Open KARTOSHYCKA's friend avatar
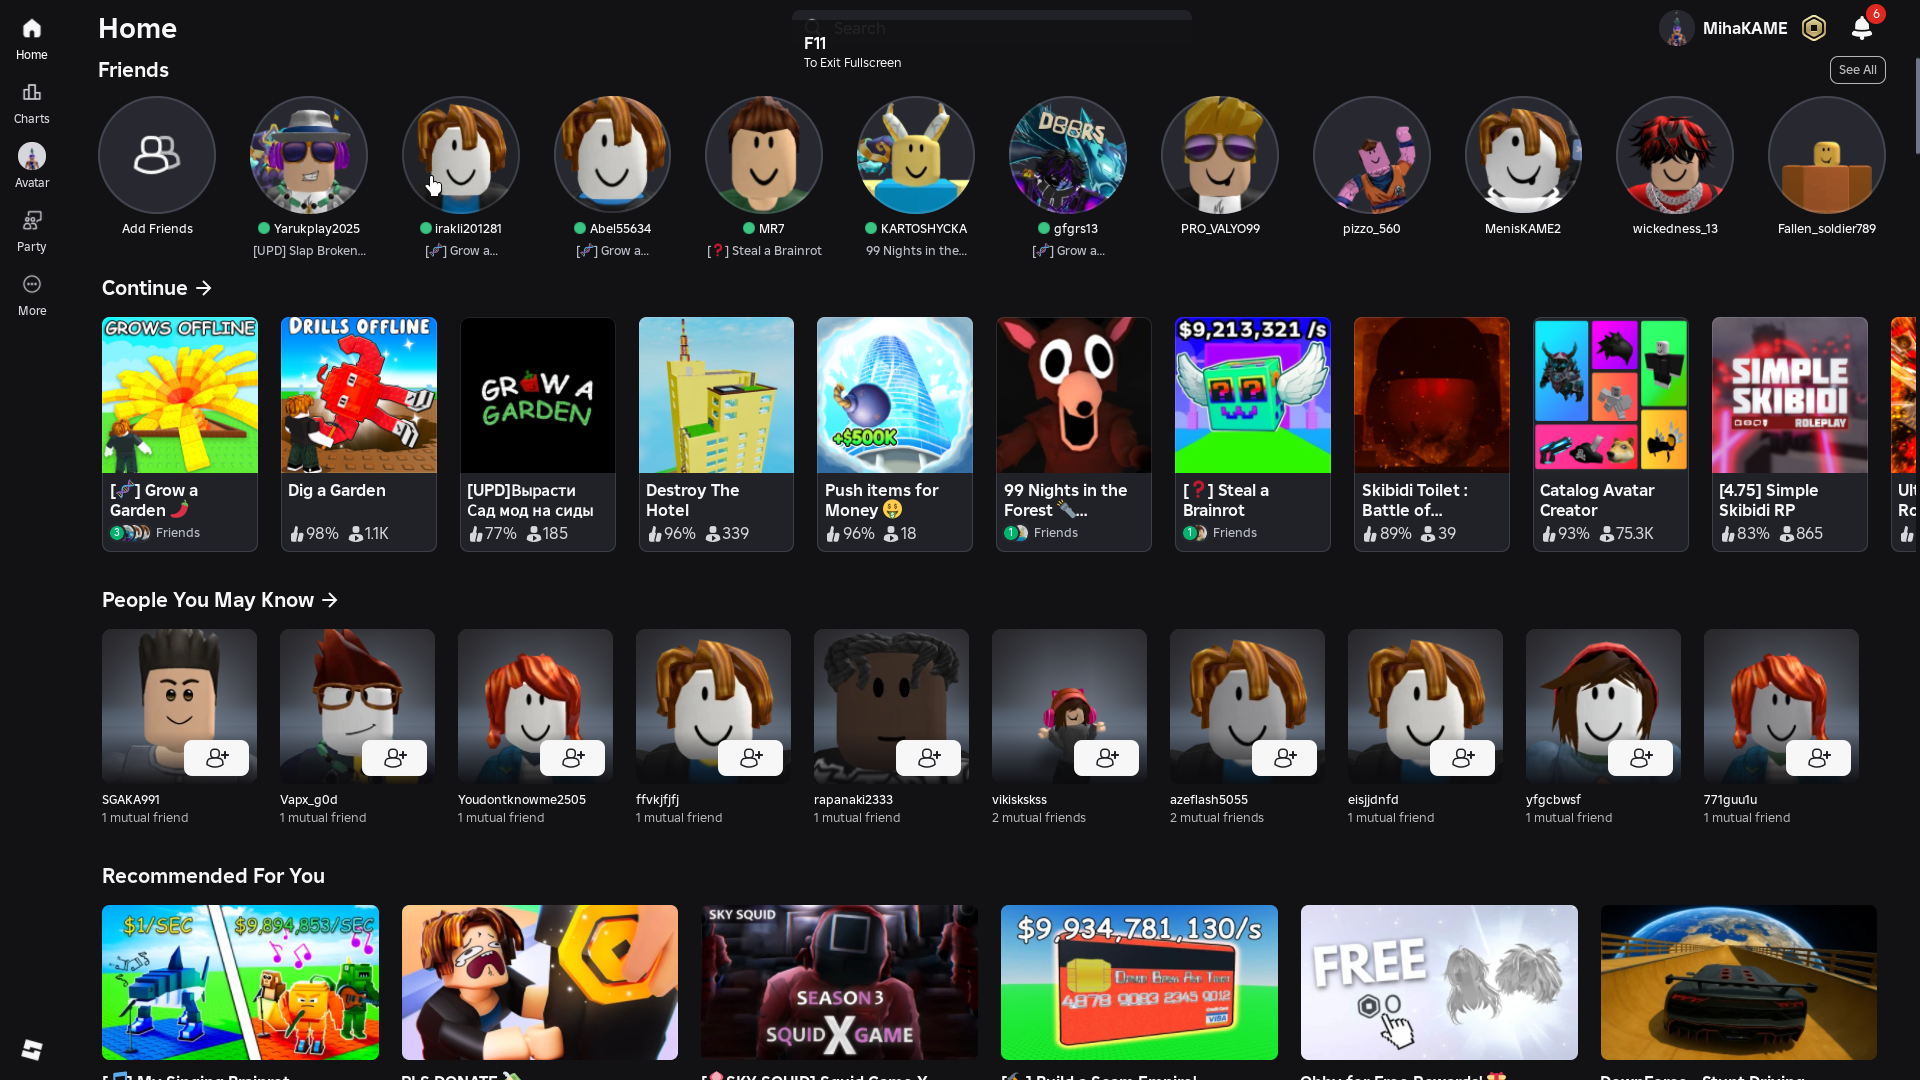This screenshot has height=1080, width=1920. tap(916, 155)
